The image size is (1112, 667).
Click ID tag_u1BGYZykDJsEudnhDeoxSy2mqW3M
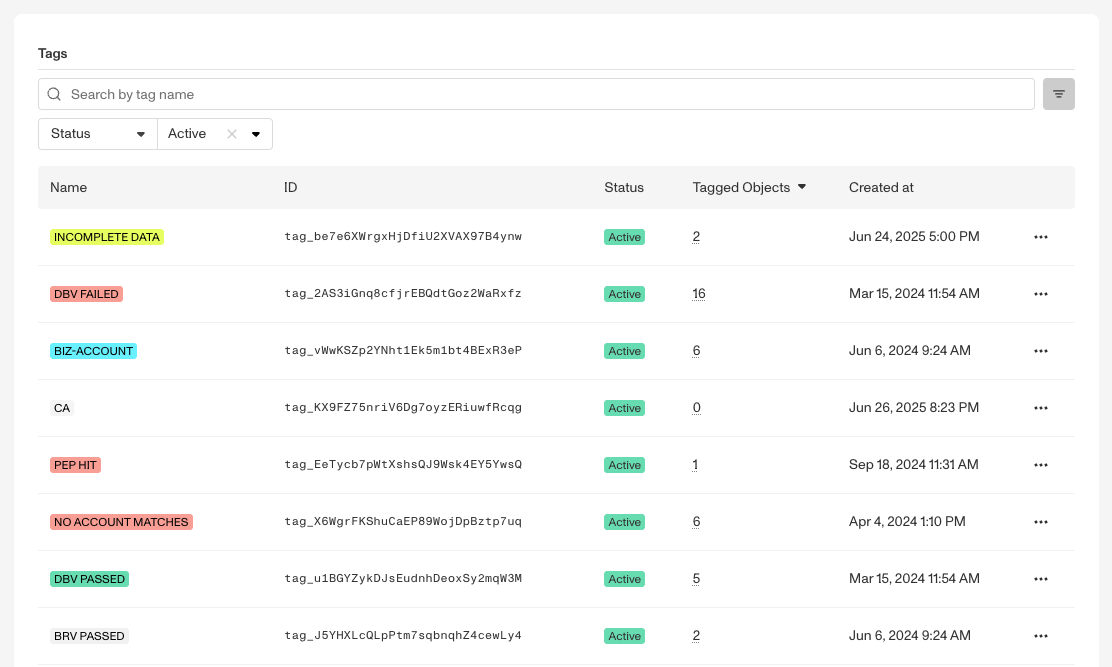tap(403, 579)
